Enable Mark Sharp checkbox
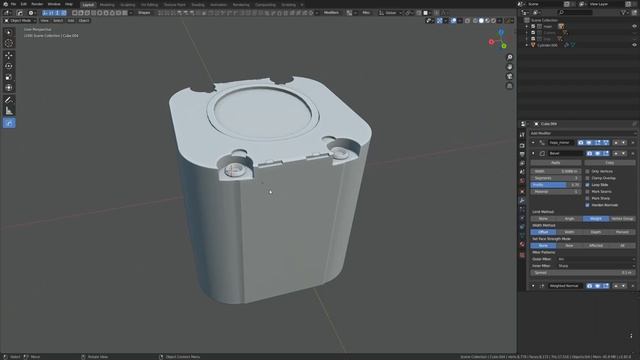Viewport: 640px width, 360px height. [587, 198]
